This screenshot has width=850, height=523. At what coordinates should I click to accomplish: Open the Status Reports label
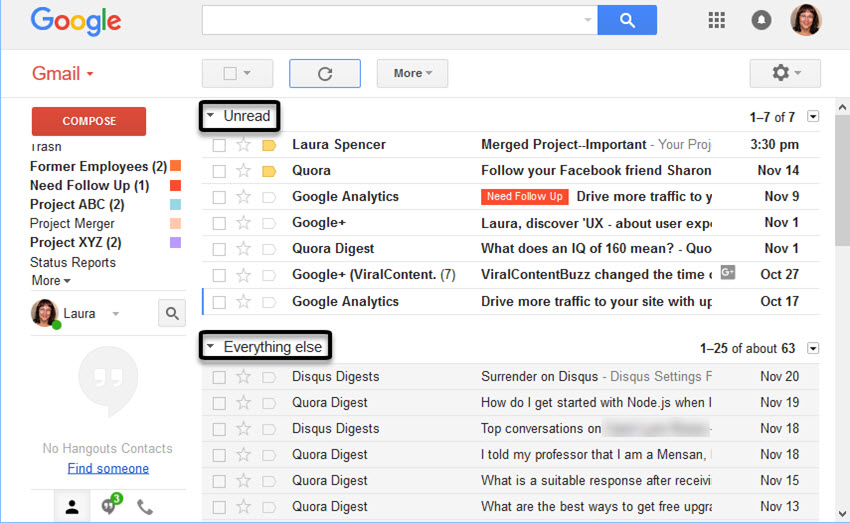(73, 262)
